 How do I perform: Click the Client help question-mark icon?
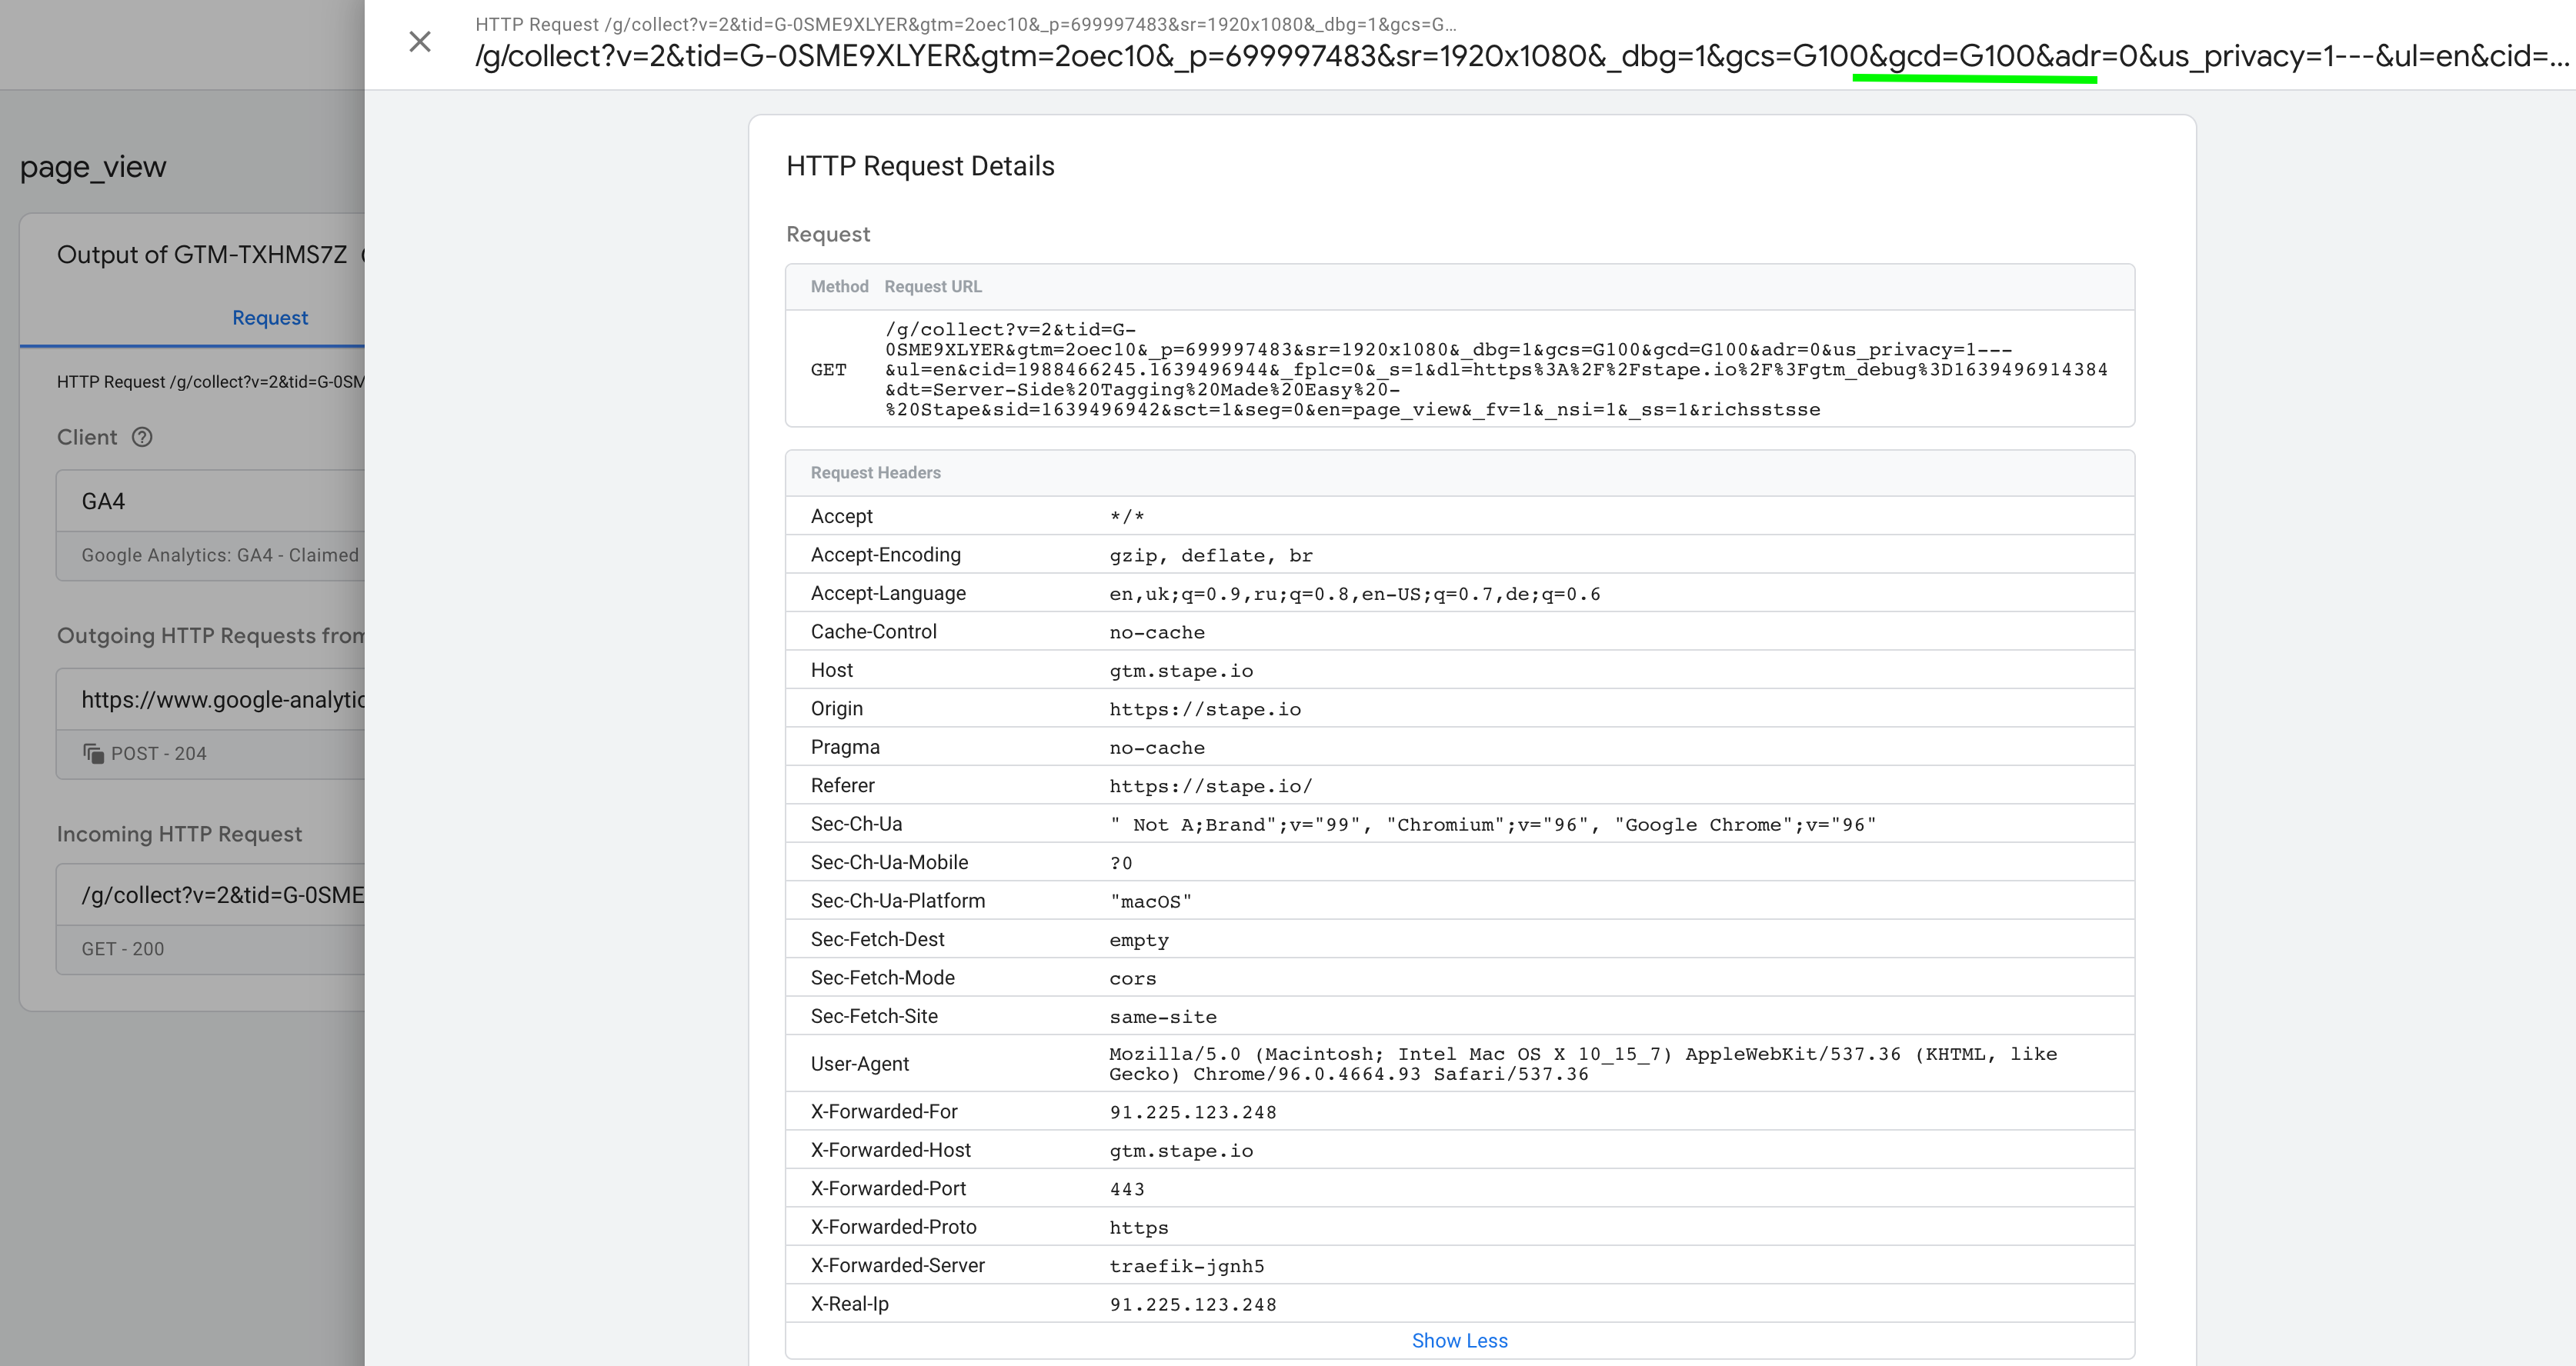[143, 437]
